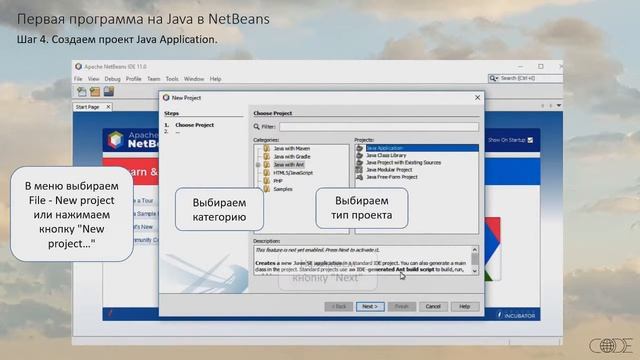
Task: Click the Java with Gradle folder icon
Action: (267, 157)
